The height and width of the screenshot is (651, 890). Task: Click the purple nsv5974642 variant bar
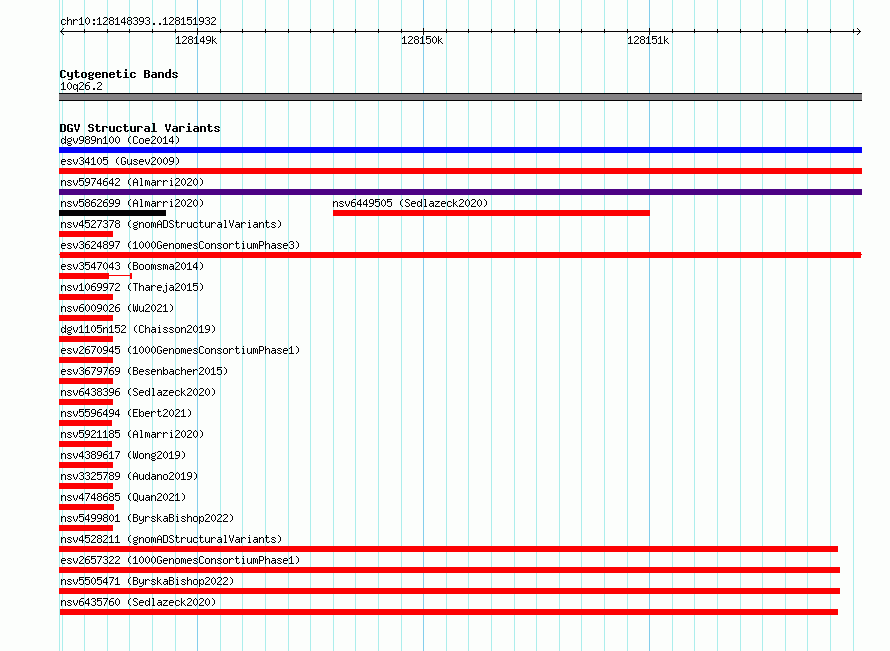pyautogui.click(x=460, y=192)
